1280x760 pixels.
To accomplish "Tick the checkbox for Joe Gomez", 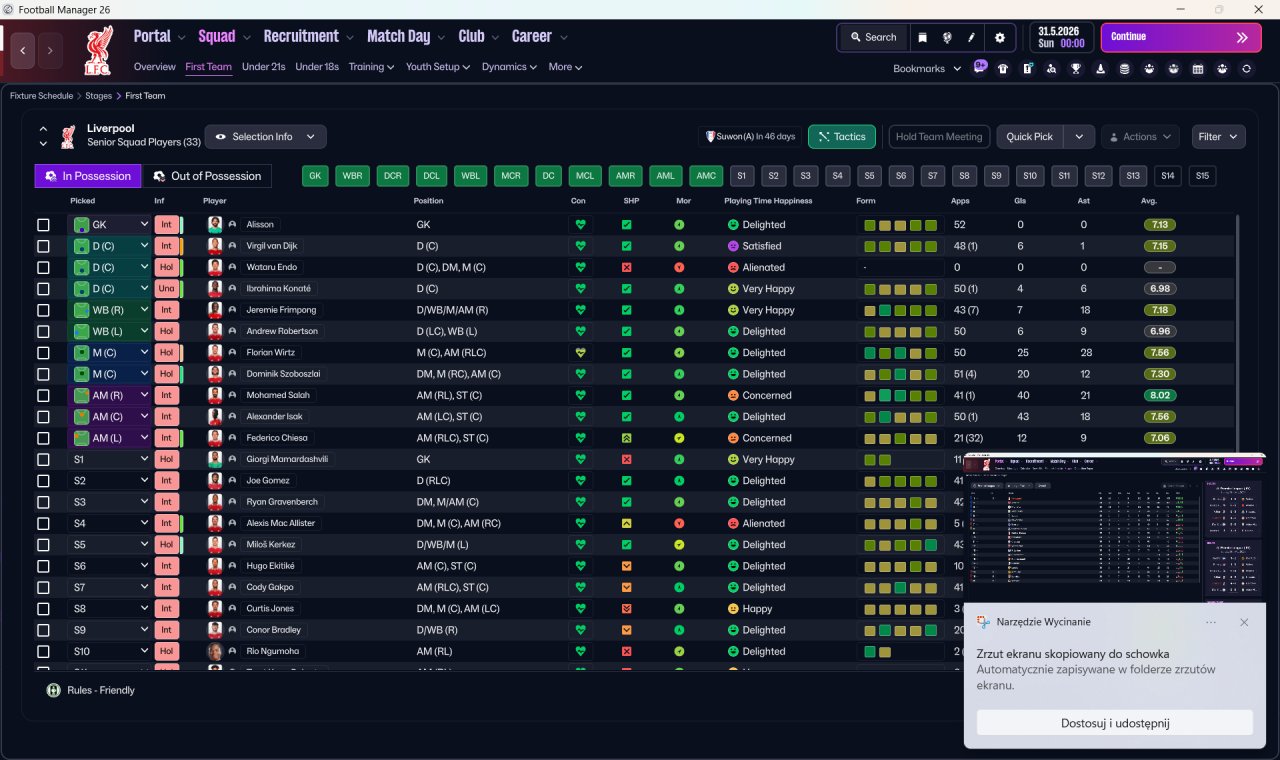I will pyautogui.click(x=43, y=481).
